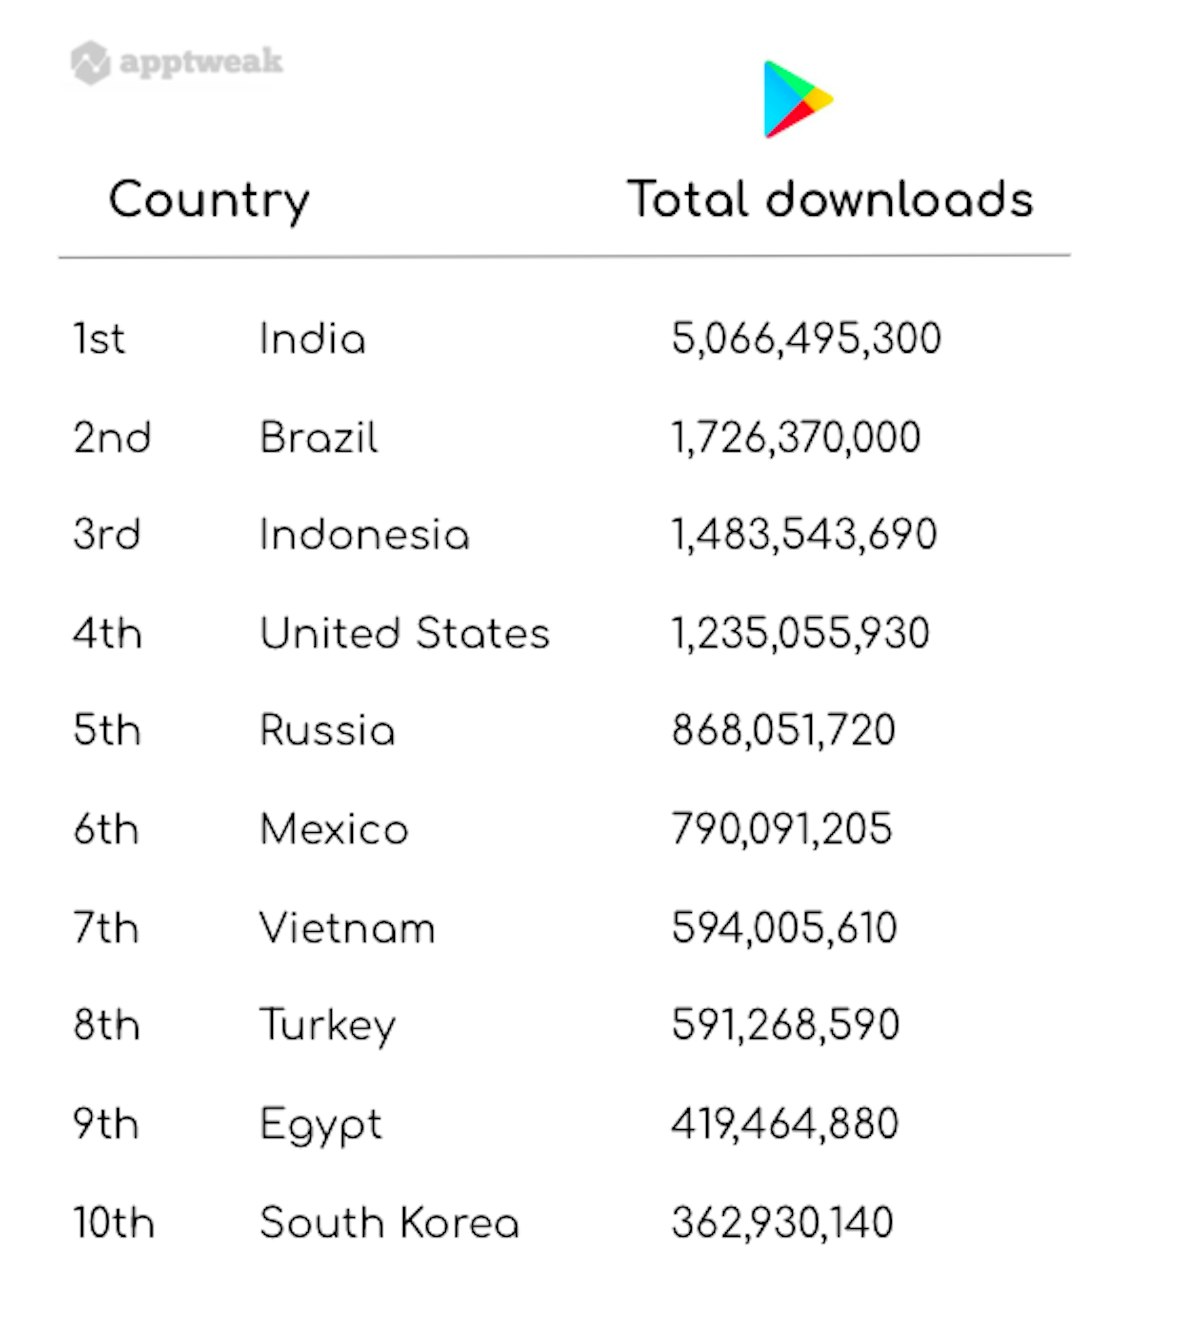Click the 1st rank label
Viewport: 1200px width, 1322px height.
tap(99, 339)
